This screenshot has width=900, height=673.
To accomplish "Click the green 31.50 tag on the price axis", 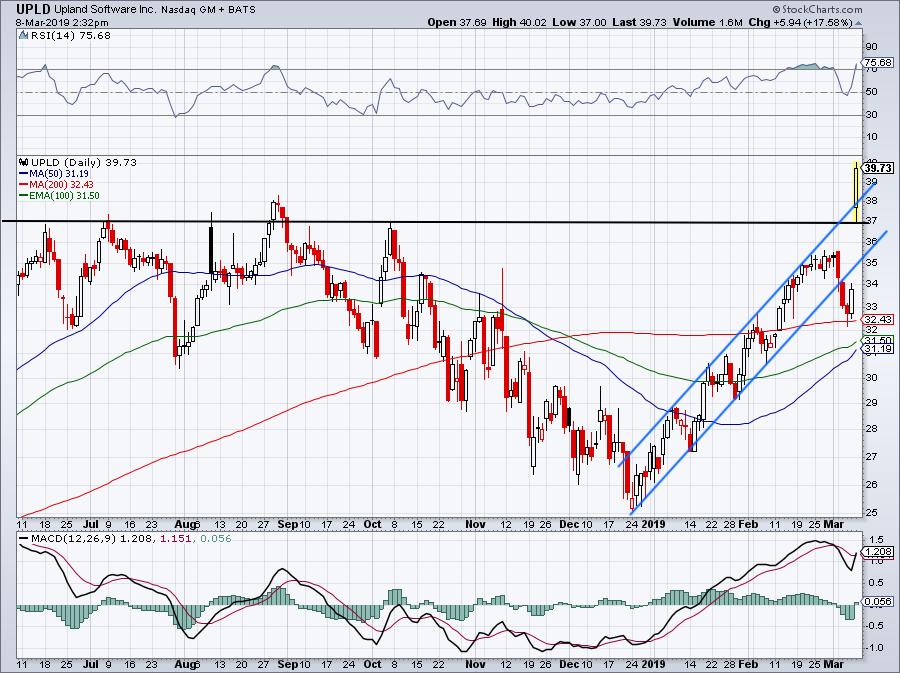I will [878, 340].
